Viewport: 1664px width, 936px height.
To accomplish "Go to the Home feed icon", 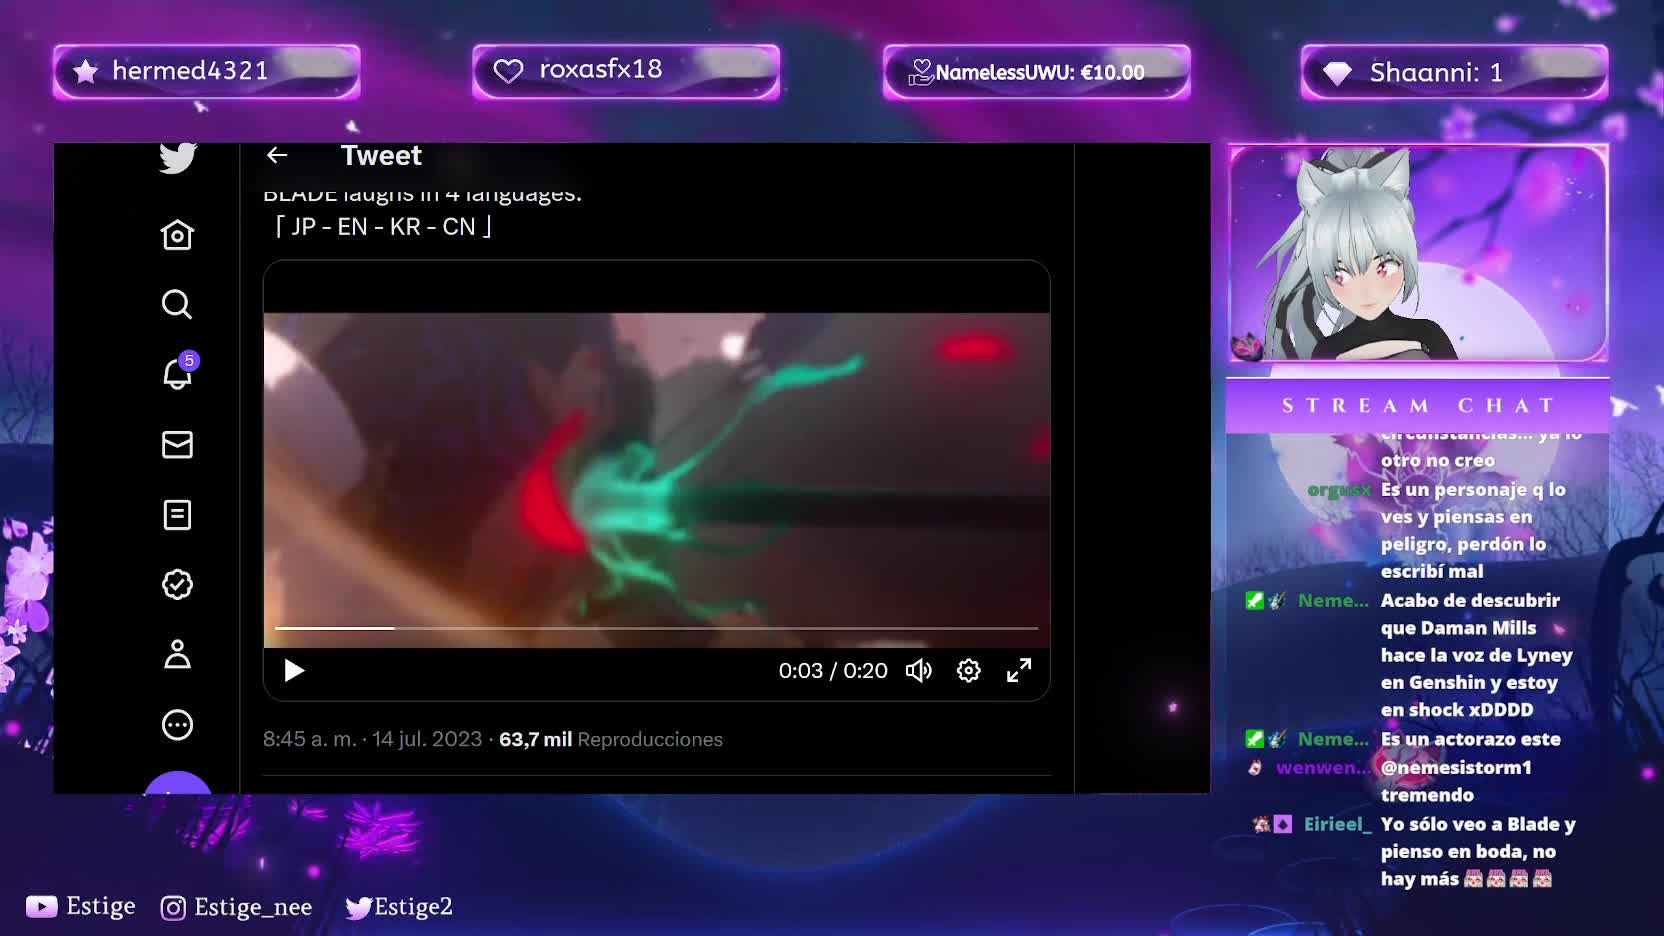I will (177, 234).
